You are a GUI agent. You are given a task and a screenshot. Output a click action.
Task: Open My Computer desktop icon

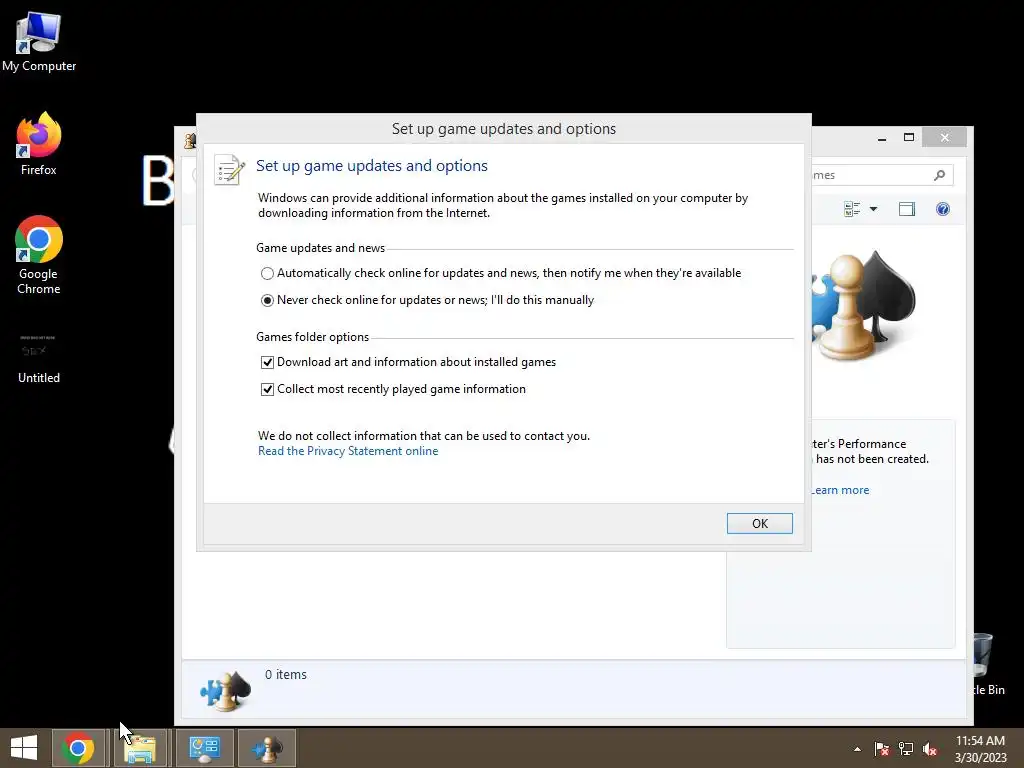(39, 41)
